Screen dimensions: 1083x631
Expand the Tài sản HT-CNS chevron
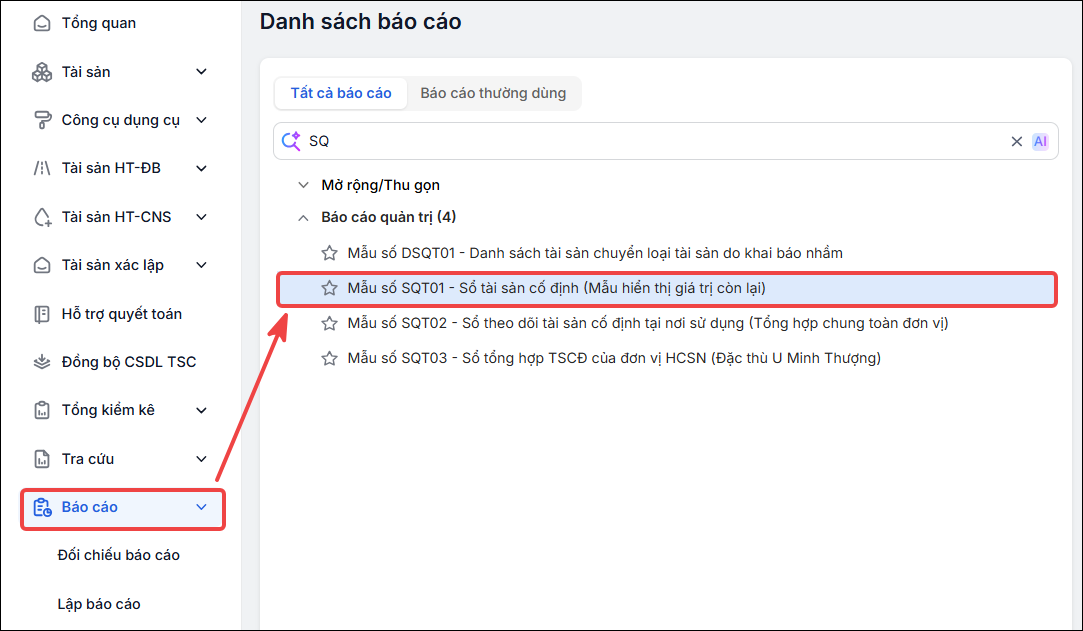pyautogui.click(x=201, y=217)
